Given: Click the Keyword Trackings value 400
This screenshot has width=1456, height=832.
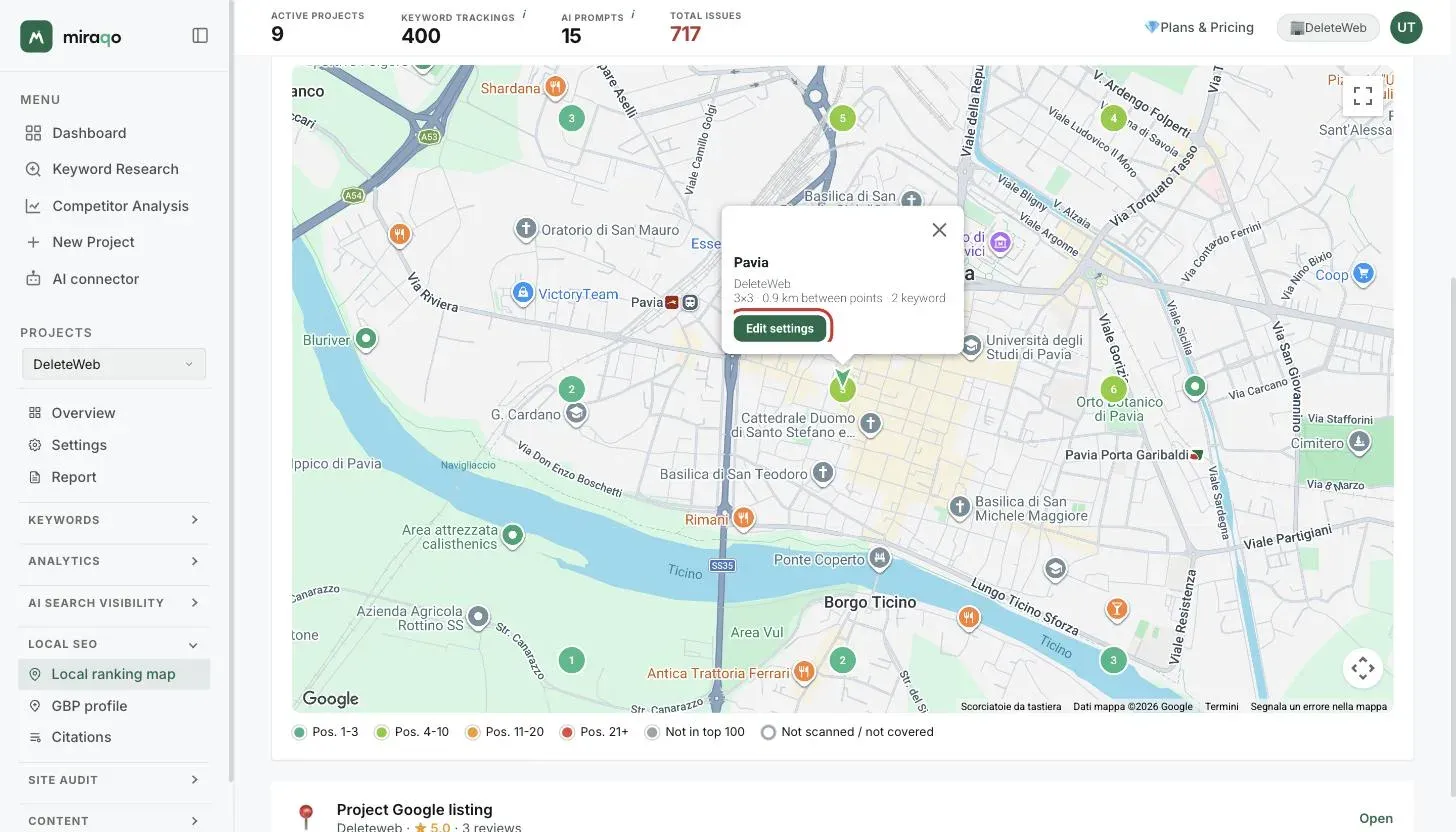Looking at the screenshot, I should [421, 36].
